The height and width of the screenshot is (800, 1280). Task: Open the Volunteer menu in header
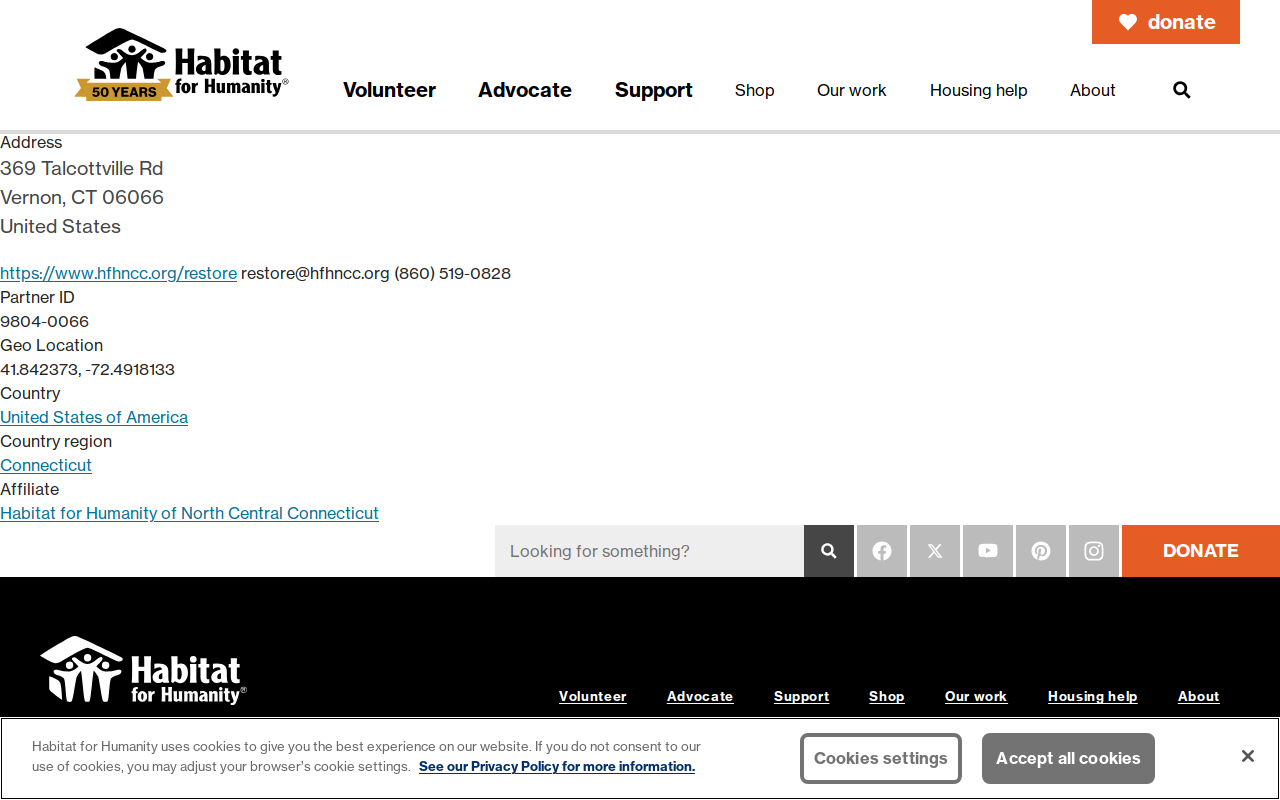[x=389, y=90]
